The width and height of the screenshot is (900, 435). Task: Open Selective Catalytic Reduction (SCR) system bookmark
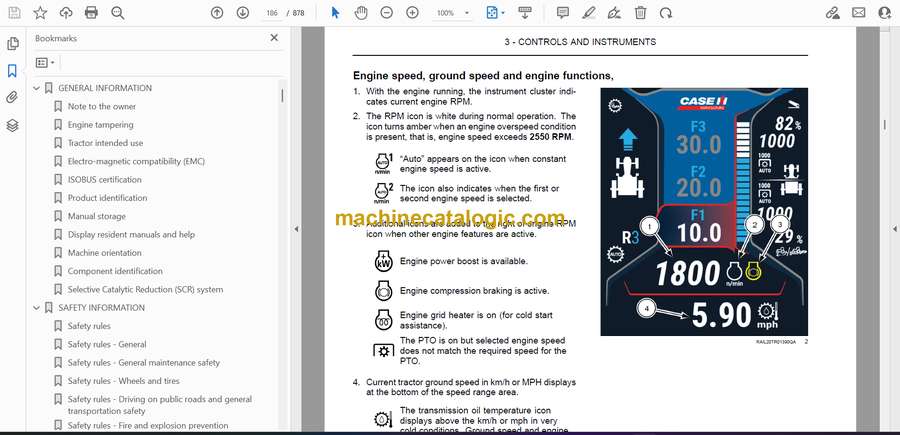tap(145, 290)
